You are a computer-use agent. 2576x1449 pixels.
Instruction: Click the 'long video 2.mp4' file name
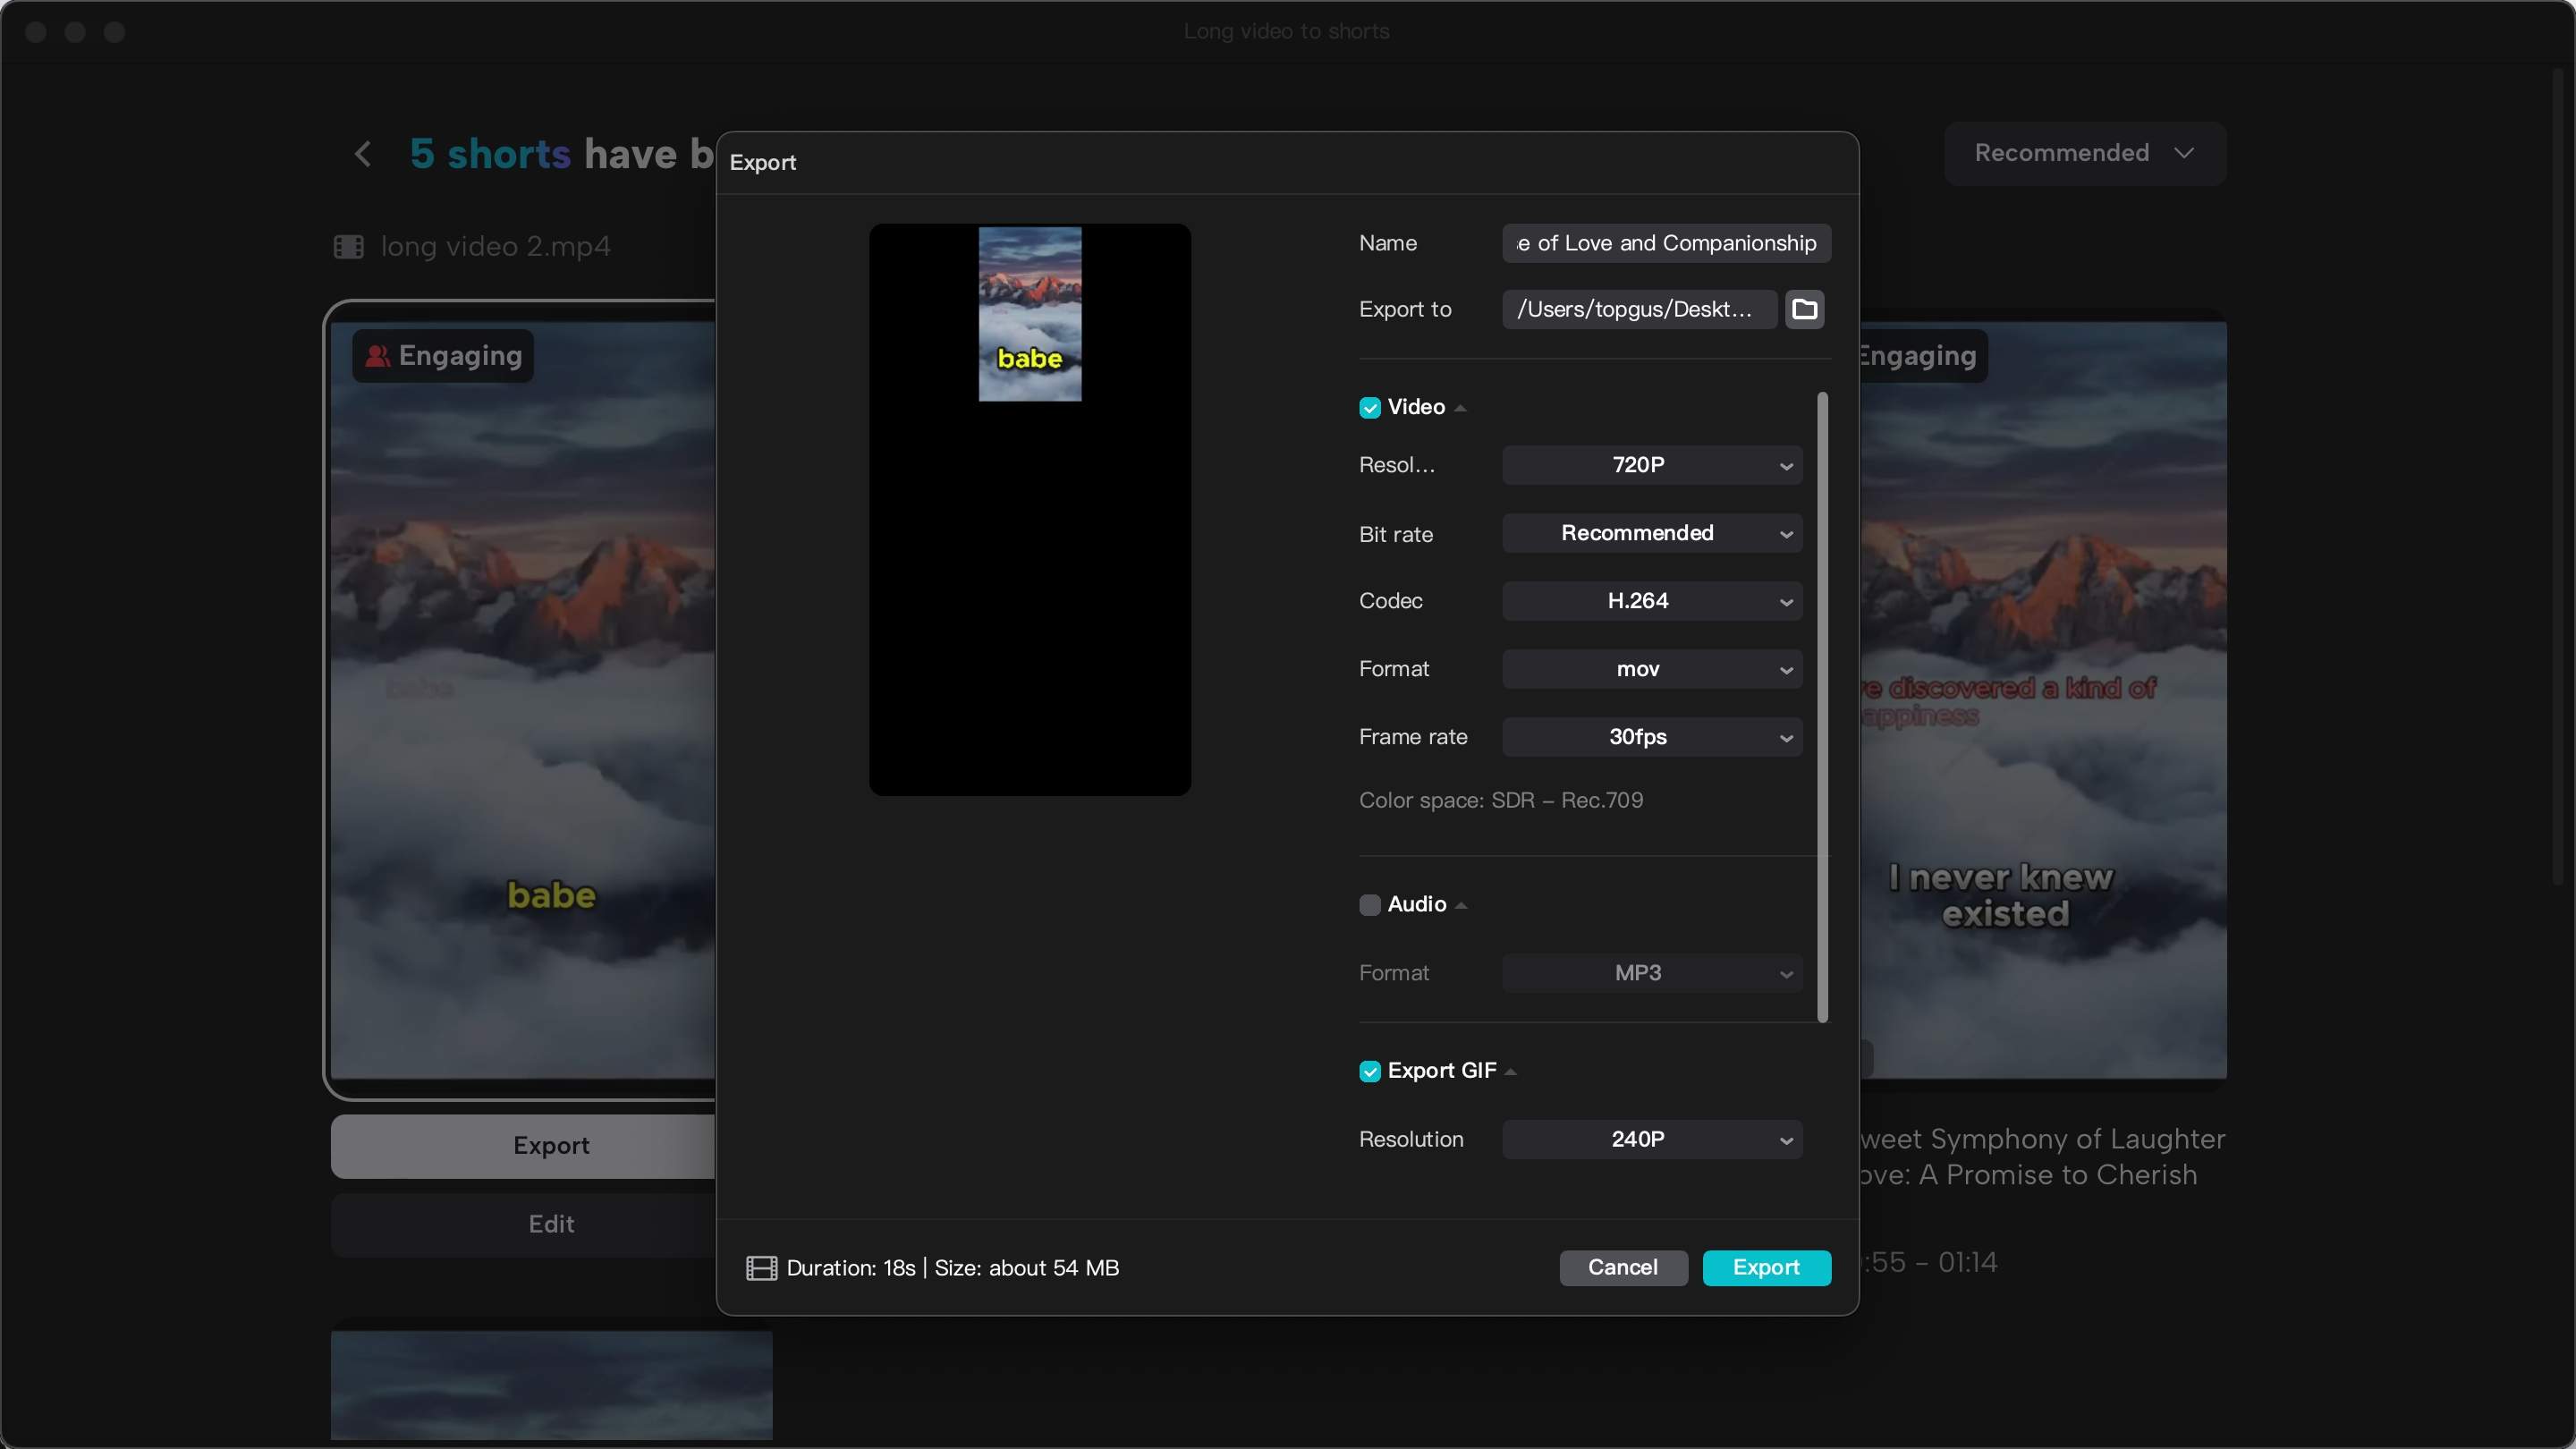pyautogui.click(x=495, y=246)
